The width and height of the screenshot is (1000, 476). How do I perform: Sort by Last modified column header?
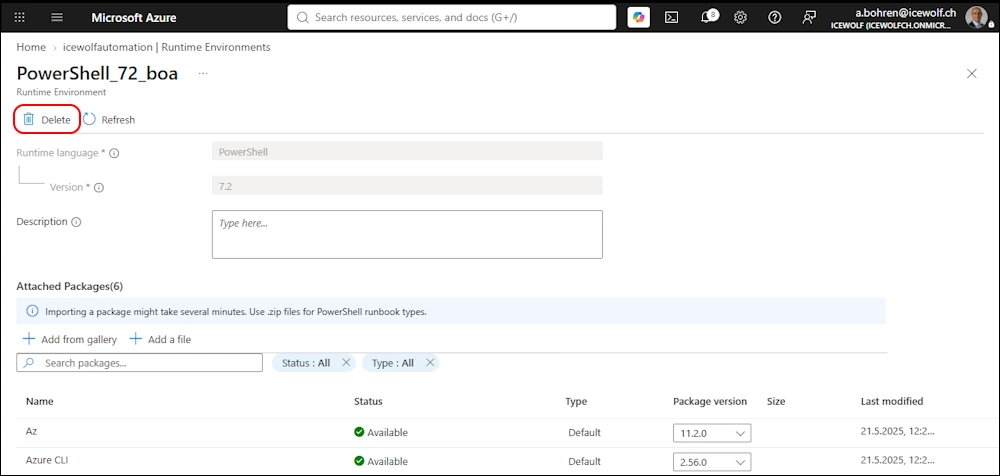(x=892, y=401)
